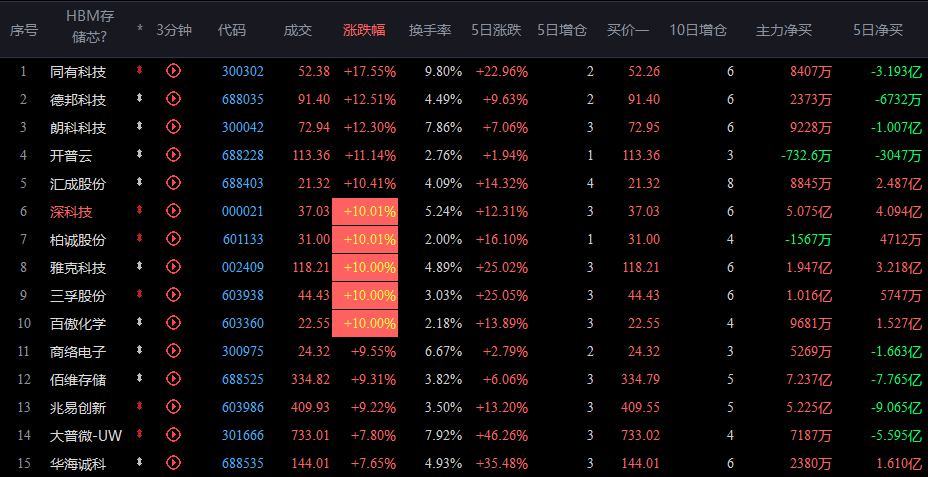Sort by the 成交 column header
Screen dimensions: 928x477
click(298, 30)
